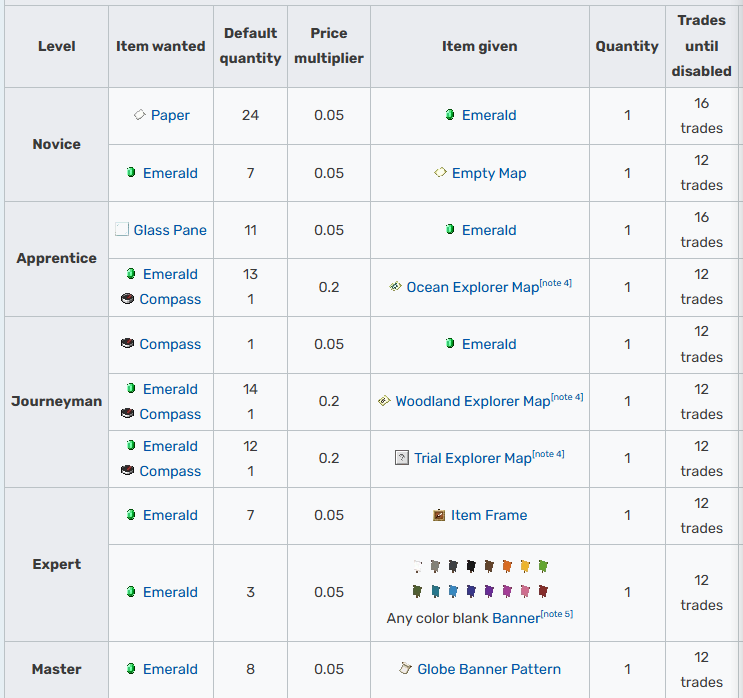Screen dimensions: 743x698
Task: Click the Woodland Explorer Map icon
Action: [x=384, y=401]
